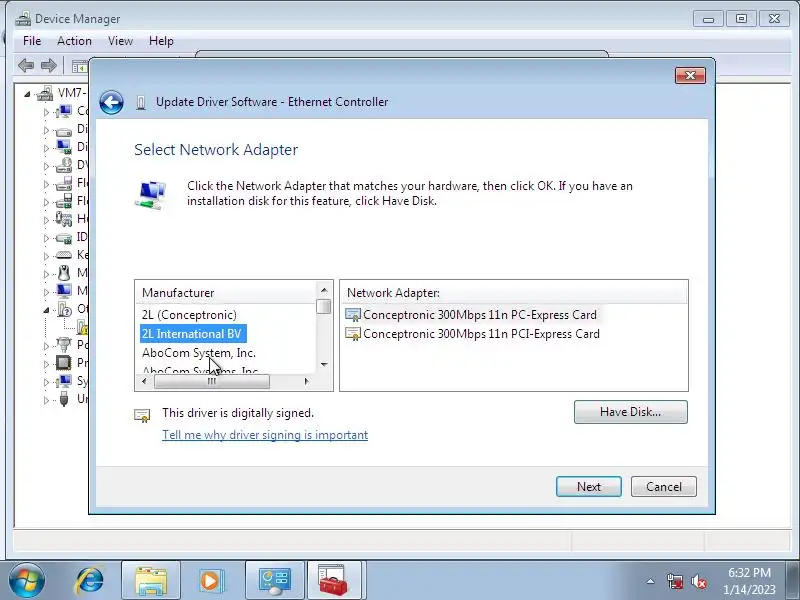Screen dimensions: 800x600
Task: Select the Other devices category icon
Action: pos(65,309)
